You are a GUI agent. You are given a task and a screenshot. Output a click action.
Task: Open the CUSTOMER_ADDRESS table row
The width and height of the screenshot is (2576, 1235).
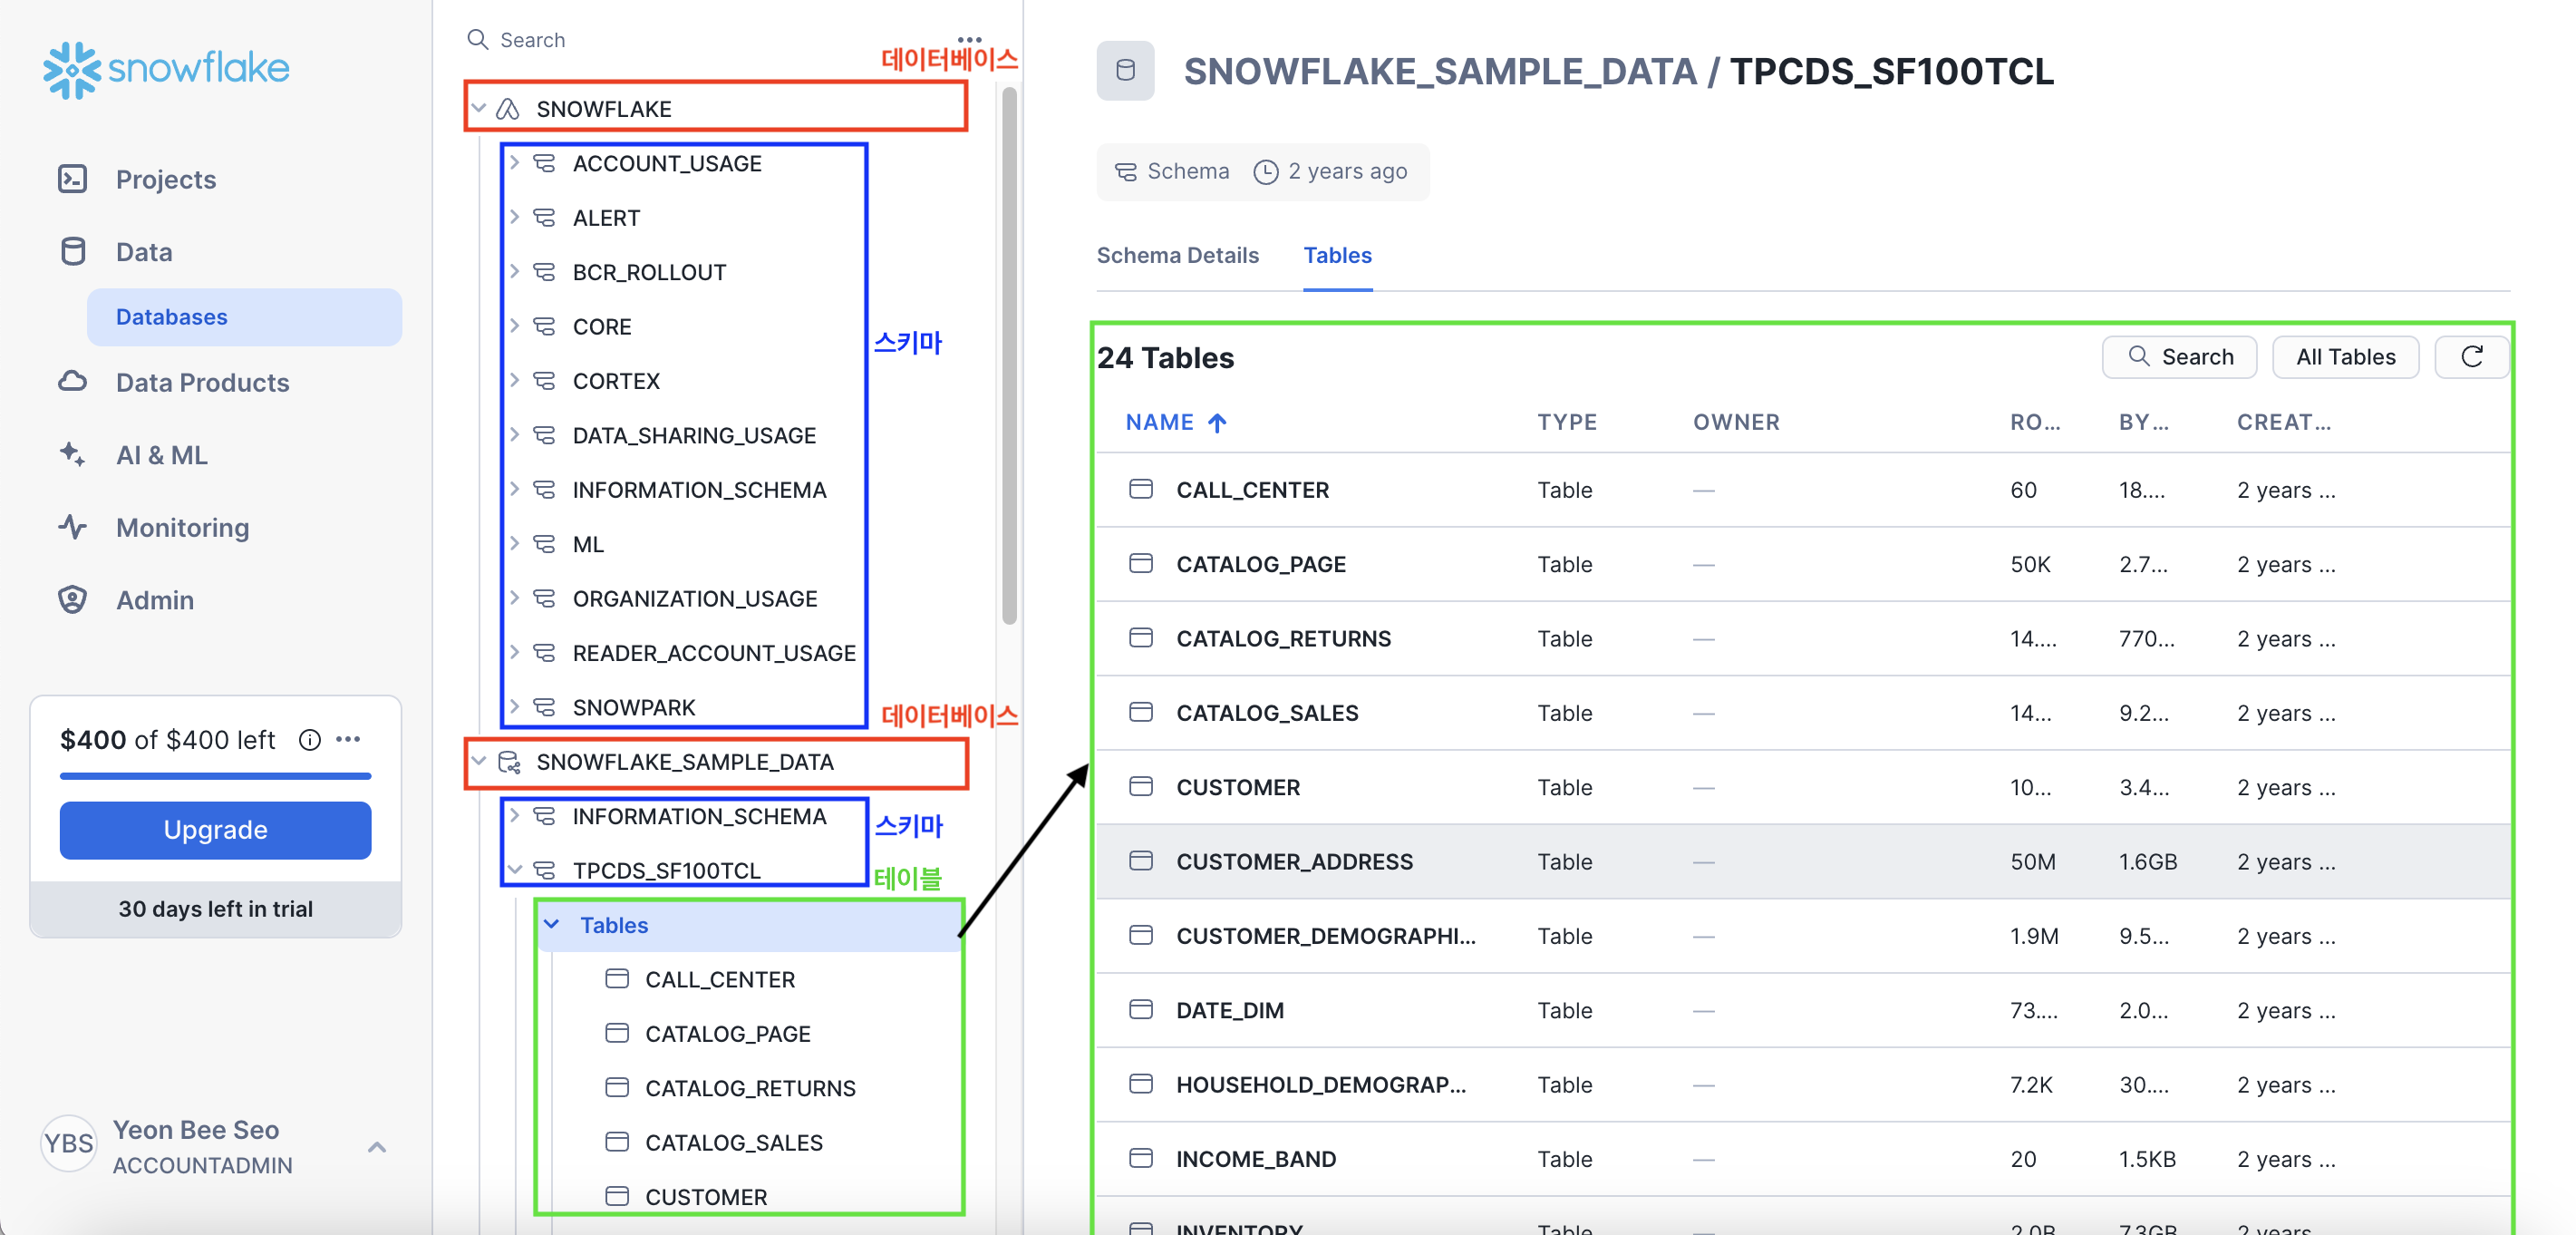pyautogui.click(x=1294, y=861)
